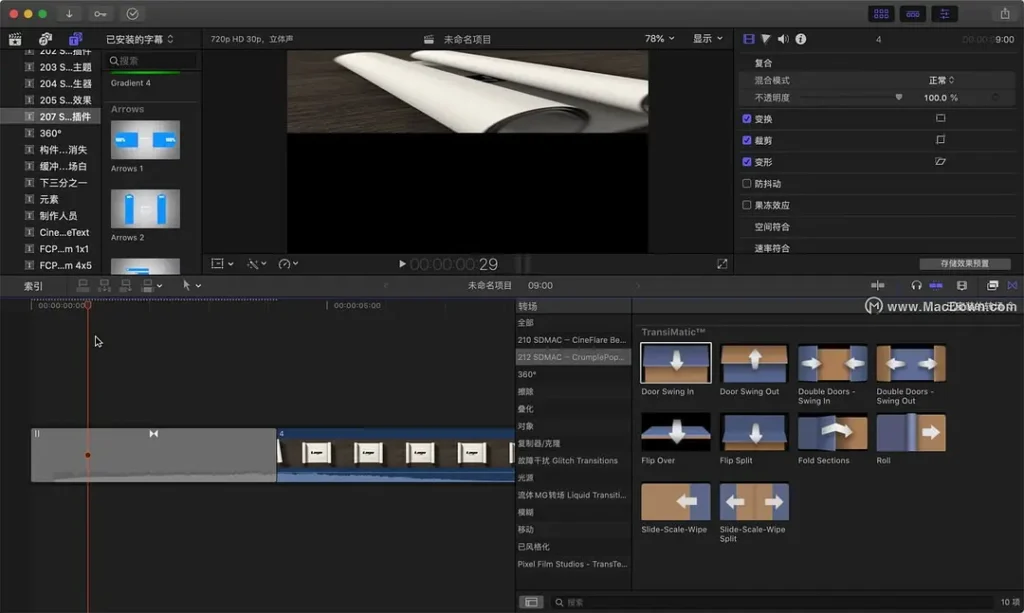Enable the 防抖动 stabilization checkbox
This screenshot has width=1024, height=613.
[747, 184]
